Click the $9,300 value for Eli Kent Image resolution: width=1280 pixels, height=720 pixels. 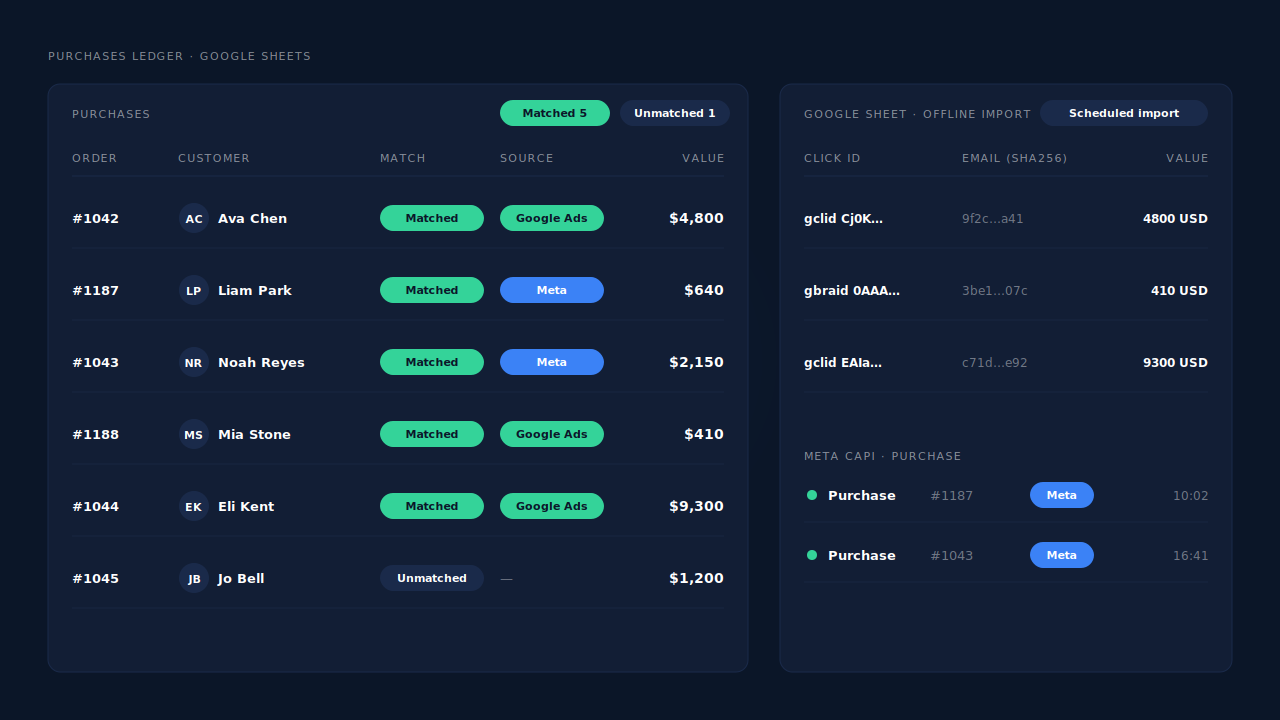point(696,506)
